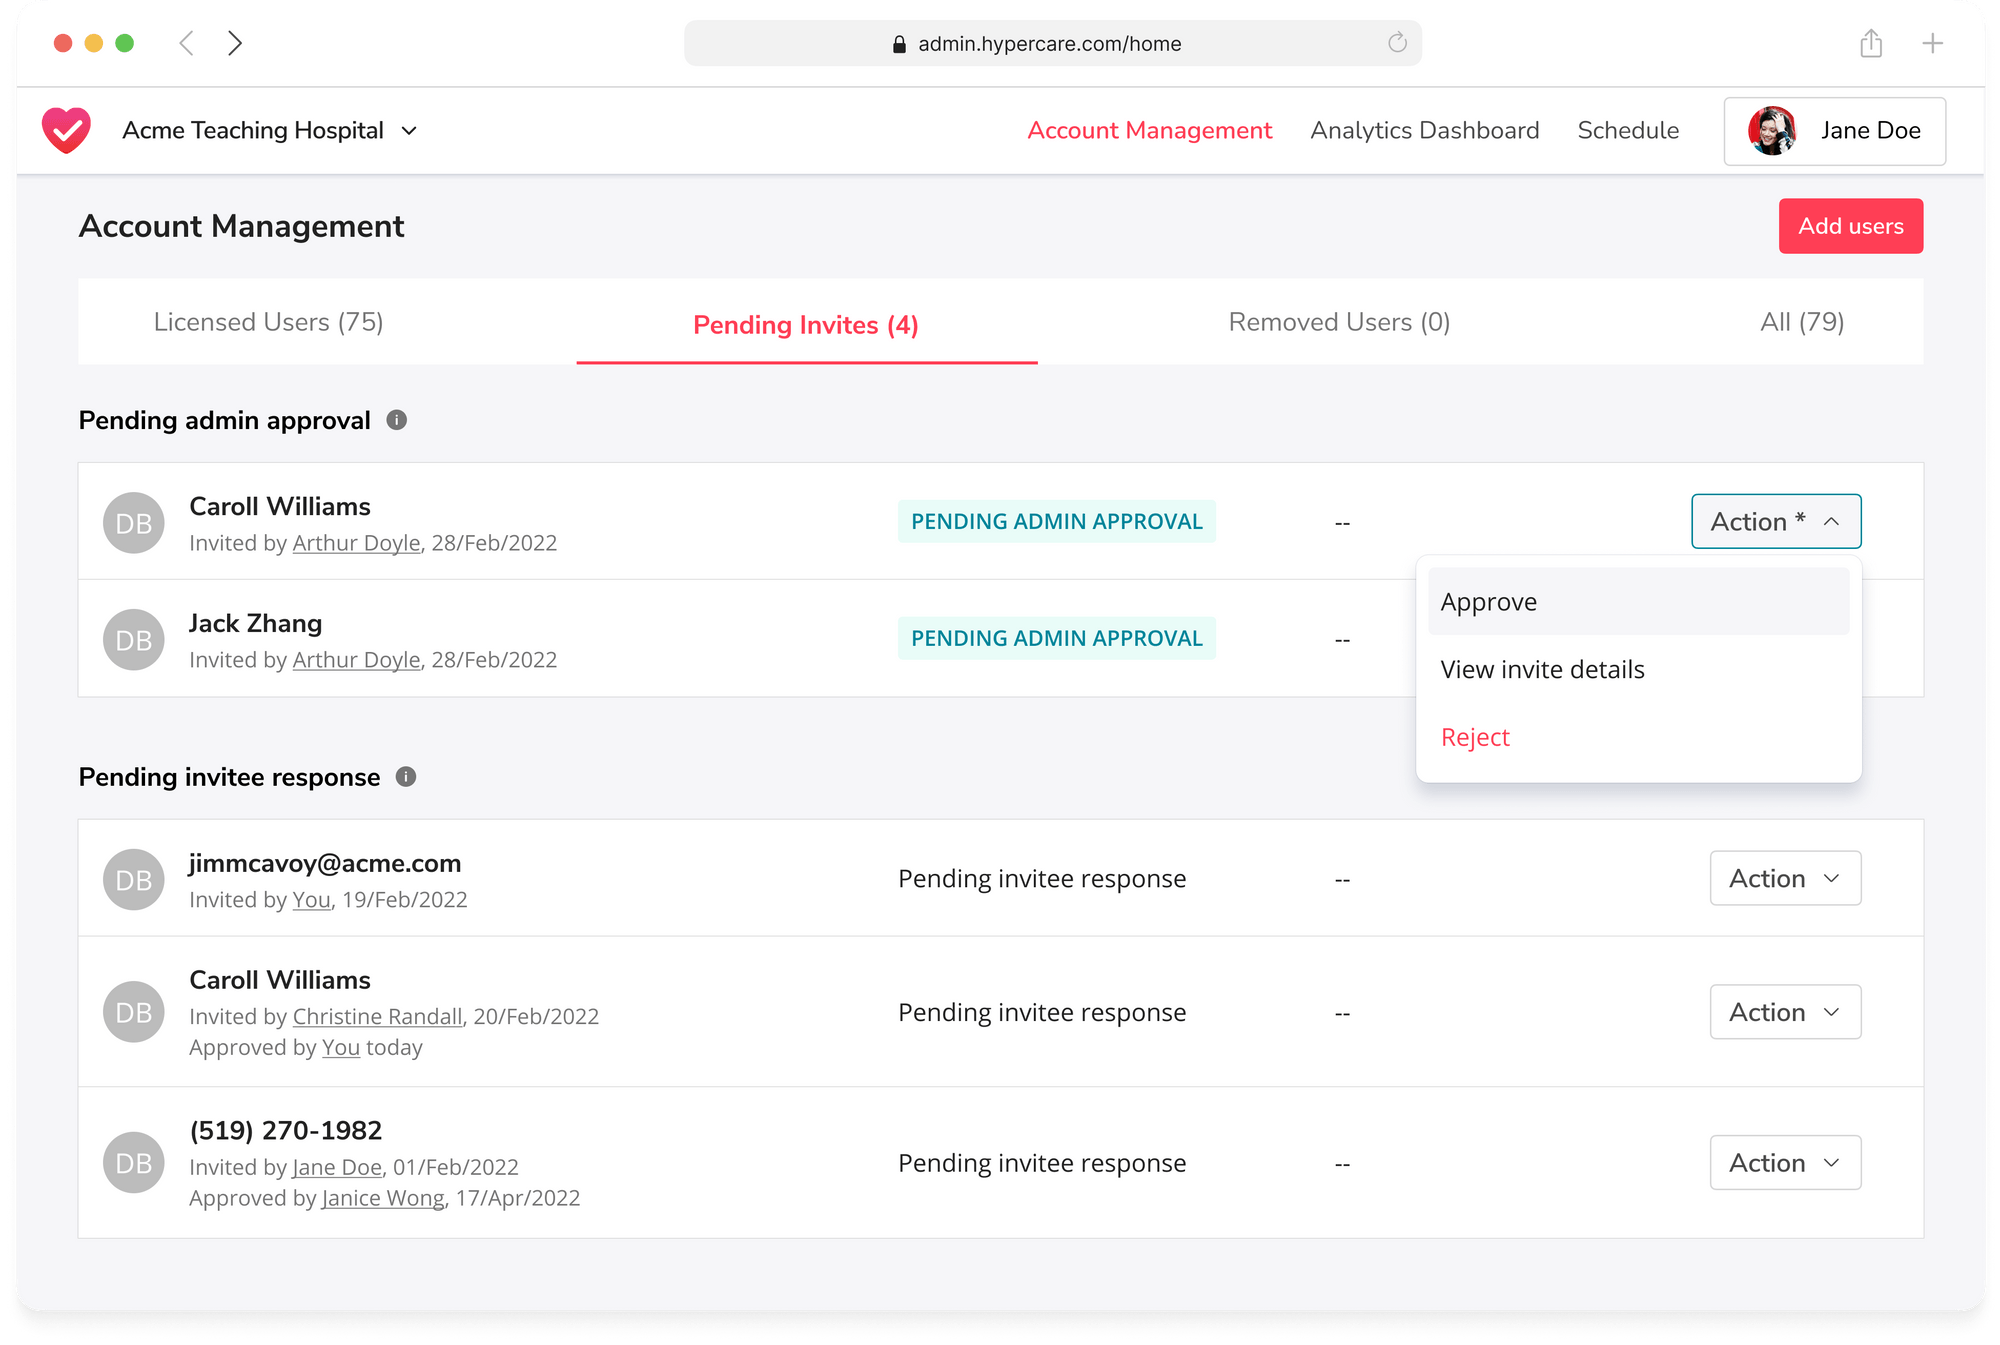
Task: Choose Reject in the action menu
Action: click(x=1475, y=737)
